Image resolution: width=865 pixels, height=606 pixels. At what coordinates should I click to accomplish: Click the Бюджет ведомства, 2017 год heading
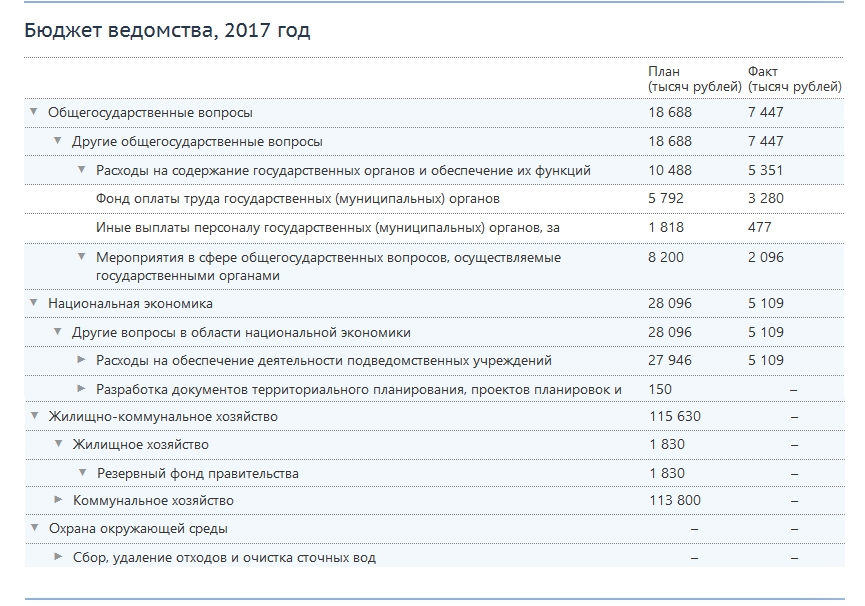(167, 30)
